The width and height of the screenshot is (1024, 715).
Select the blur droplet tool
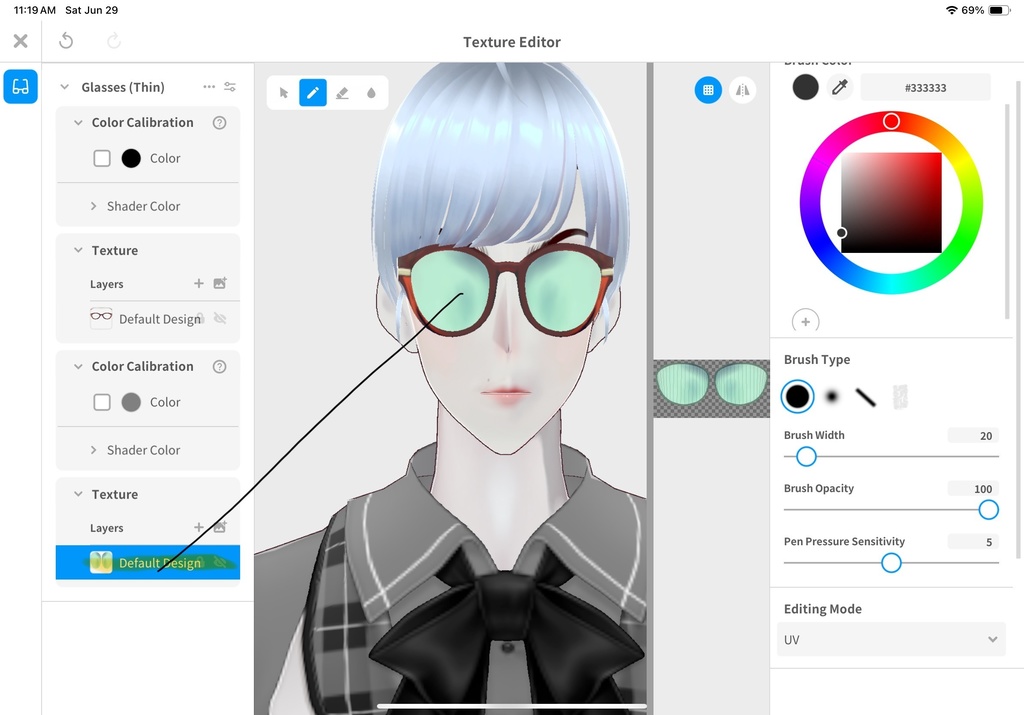[371, 93]
